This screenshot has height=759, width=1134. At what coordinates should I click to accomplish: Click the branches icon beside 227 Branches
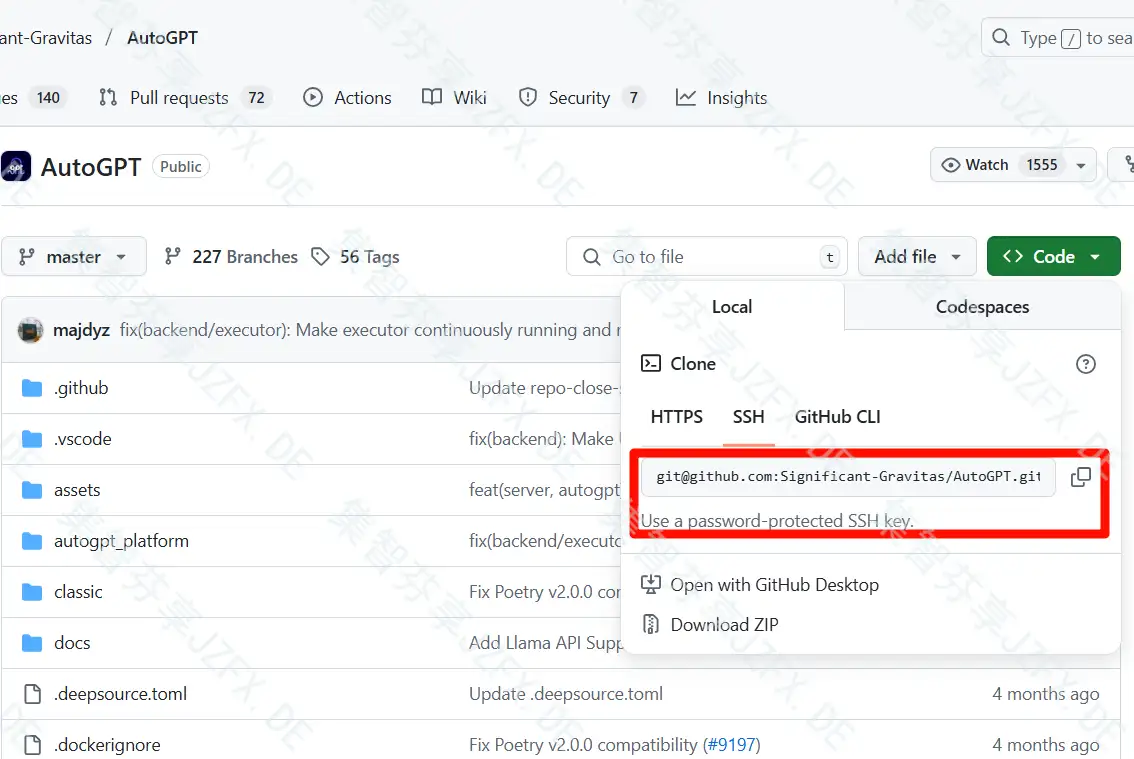pos(172,256)
